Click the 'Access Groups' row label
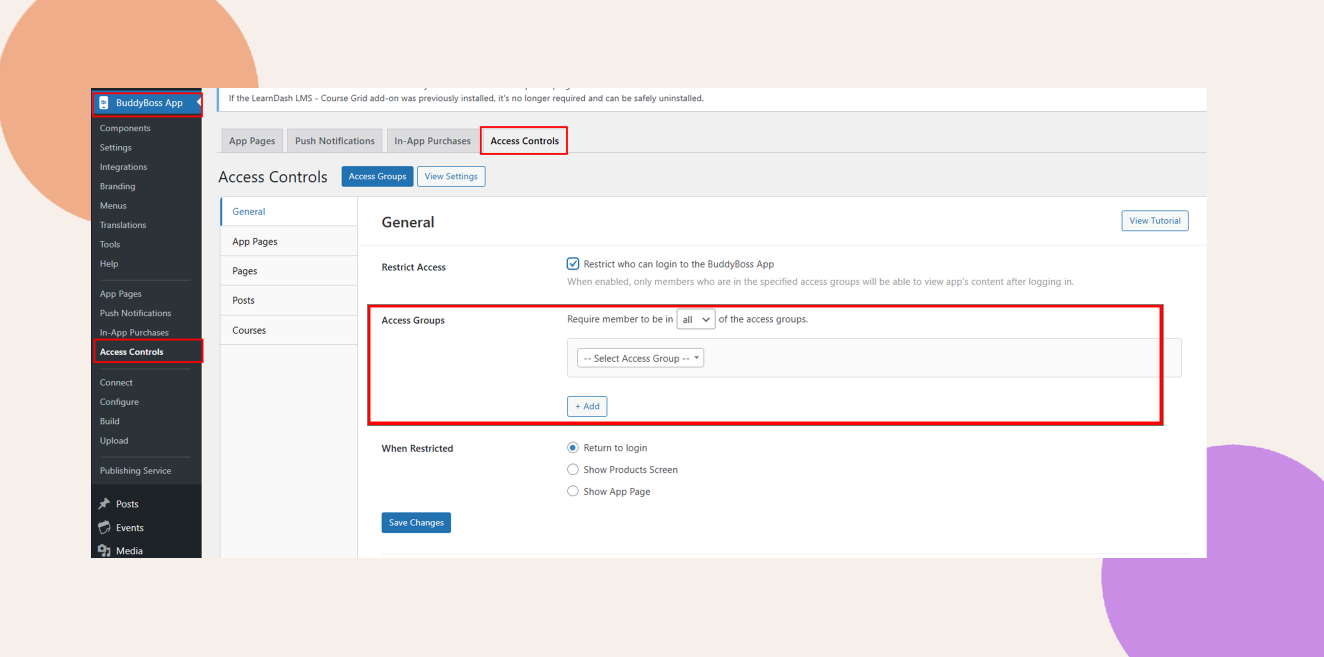 tap(413, 320)
